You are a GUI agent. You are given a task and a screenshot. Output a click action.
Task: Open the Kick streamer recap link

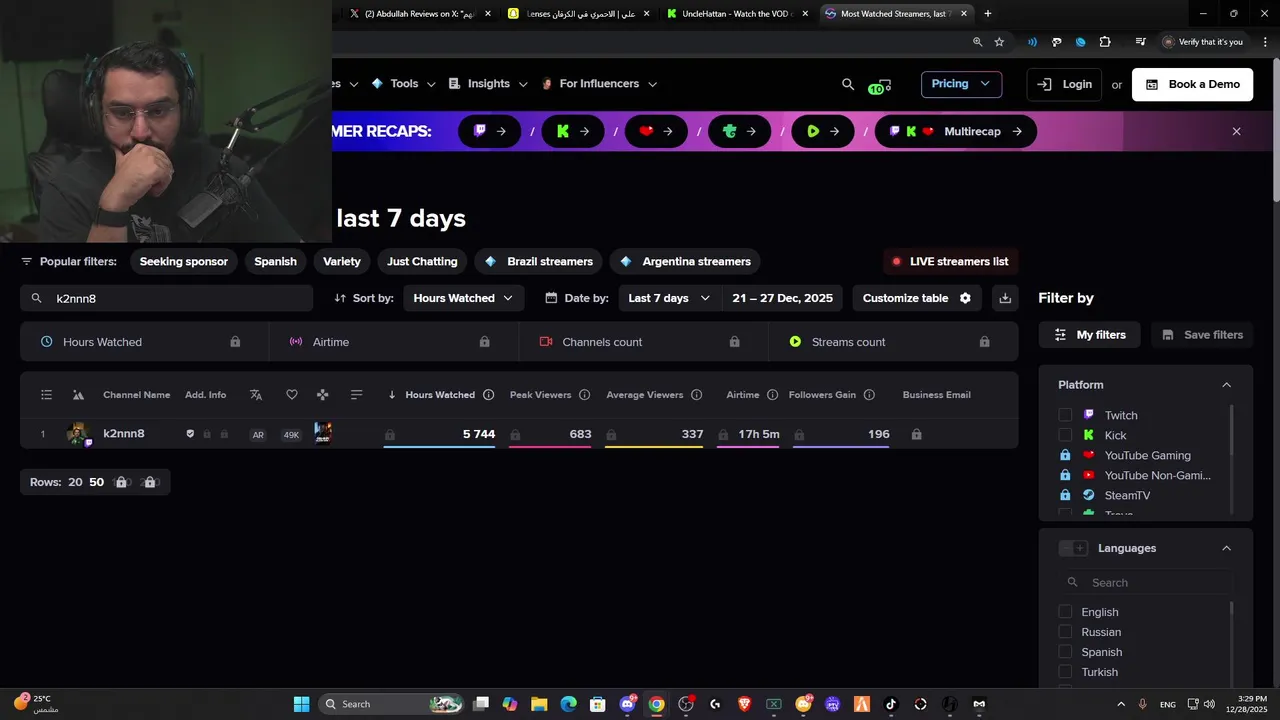[x=573, y=131]
